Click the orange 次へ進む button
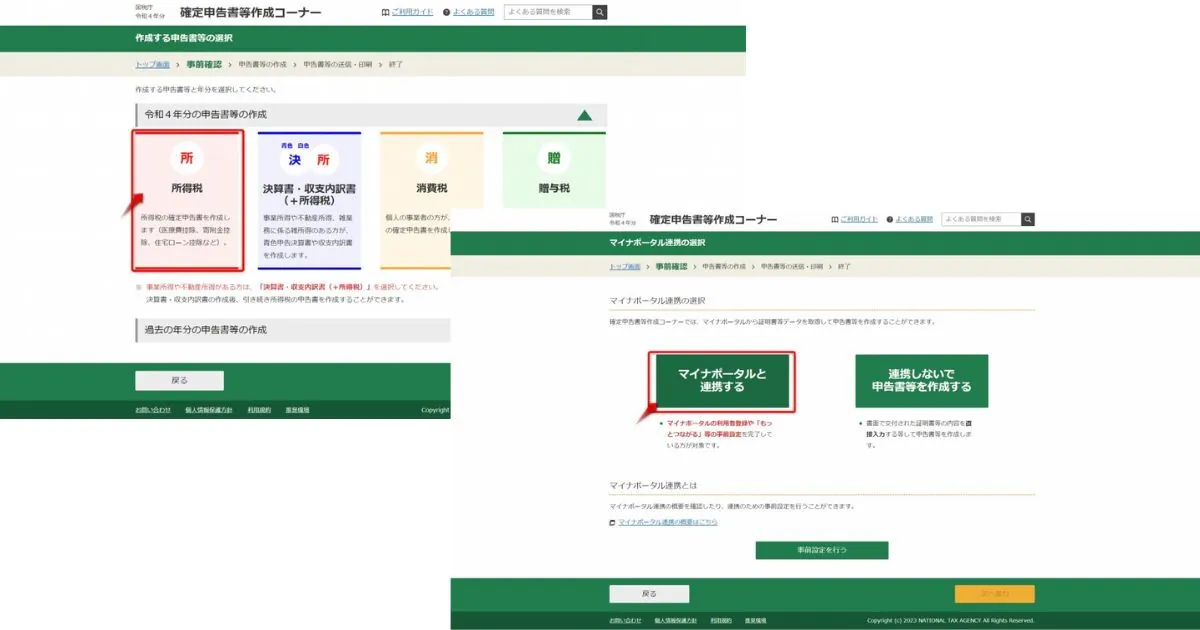Viewport: 1200px width, 630px height. 994,594
